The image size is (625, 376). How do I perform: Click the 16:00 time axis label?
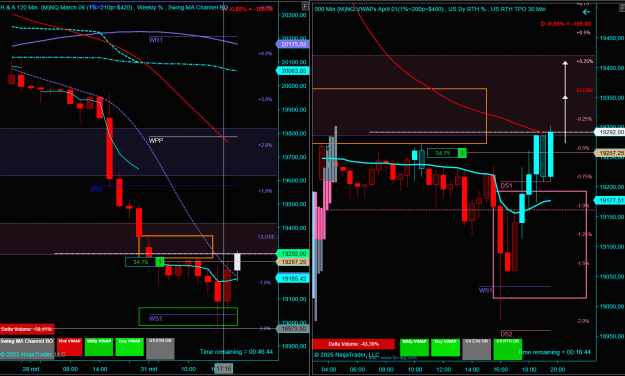pos(500,370)
